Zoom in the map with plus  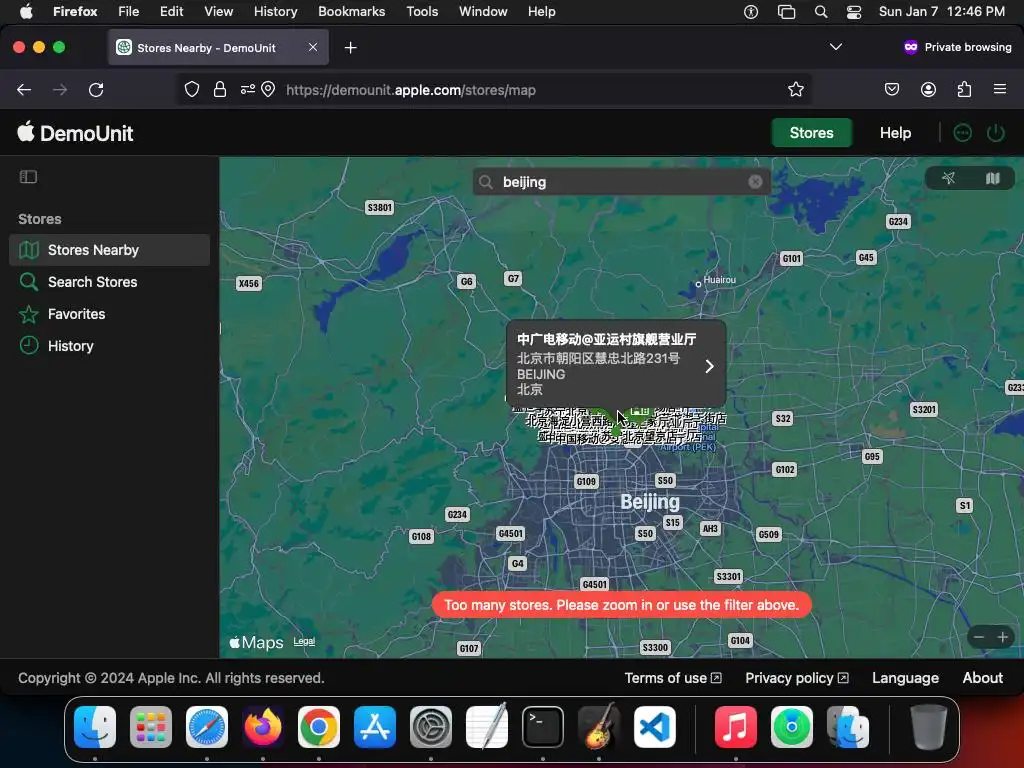1002,637
